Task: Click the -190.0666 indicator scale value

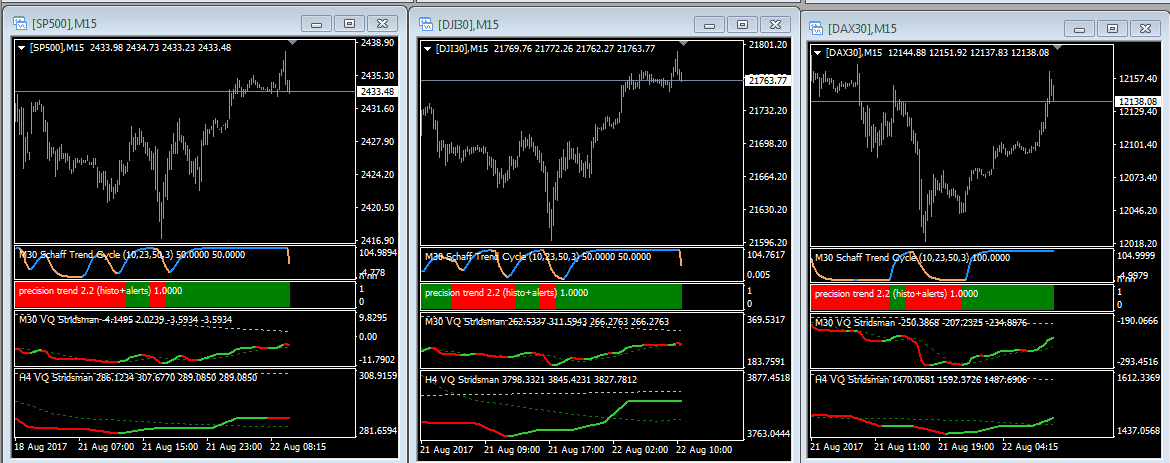Action: pos(1139,321)
